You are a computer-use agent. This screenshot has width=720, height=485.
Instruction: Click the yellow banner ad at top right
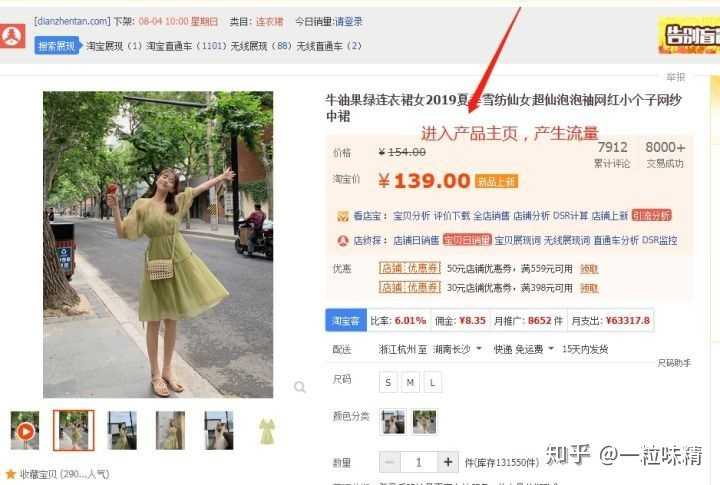(x=689, y=36)
